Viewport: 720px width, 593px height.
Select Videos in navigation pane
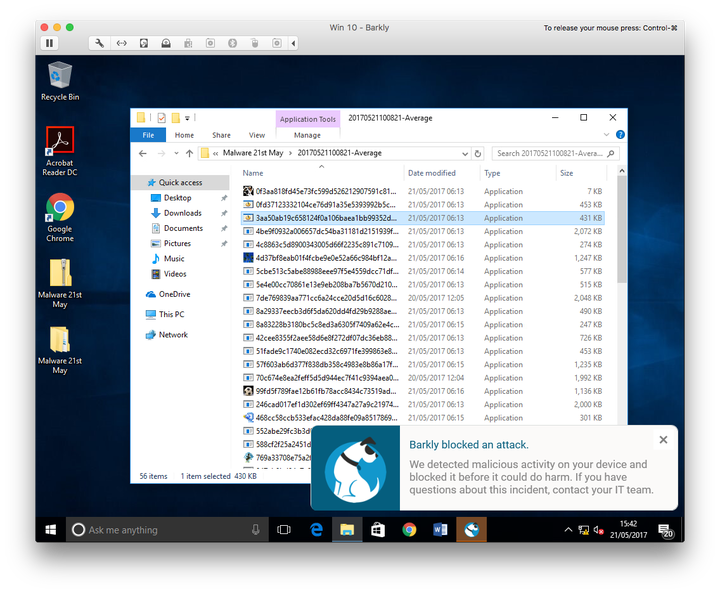pyautogui.click(x=175, y=273)
